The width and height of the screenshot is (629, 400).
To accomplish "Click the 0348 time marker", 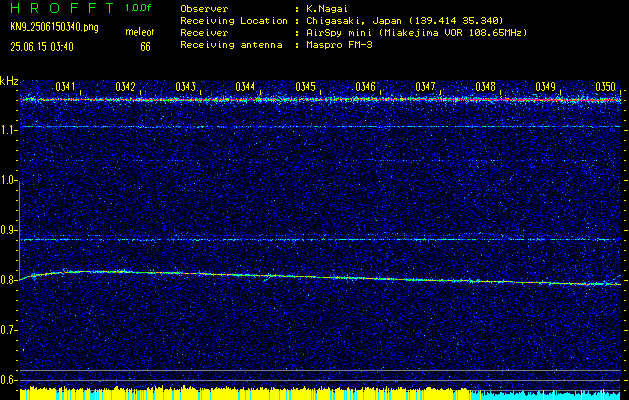I will pyautogui.click(x=485, y=87).
